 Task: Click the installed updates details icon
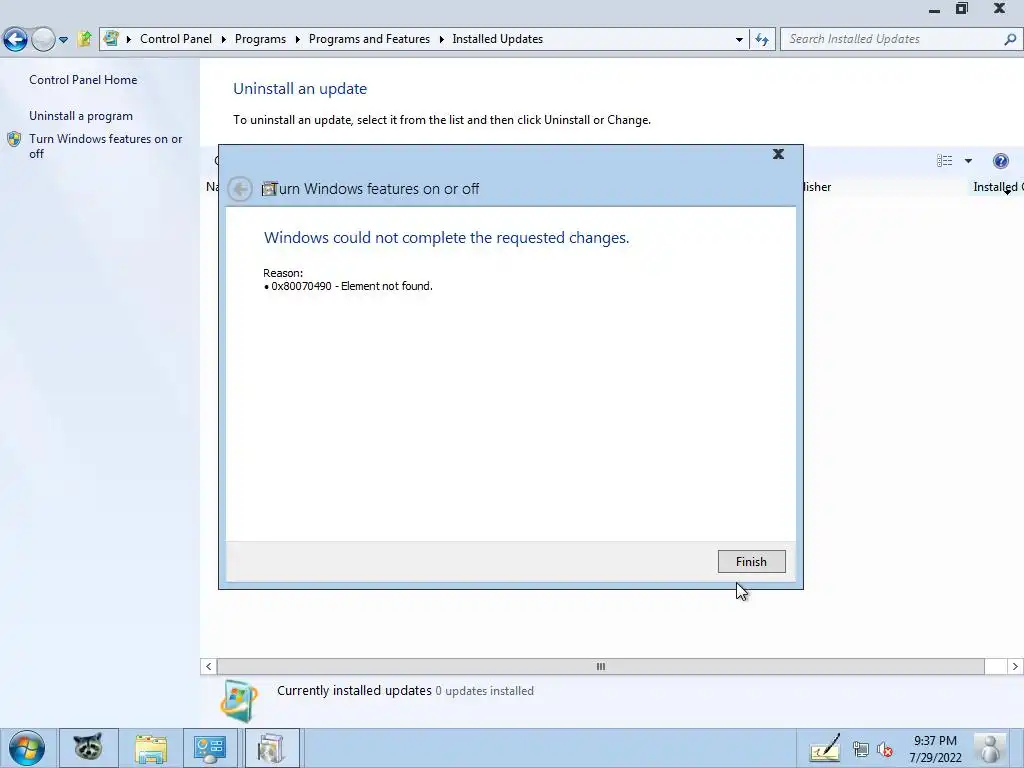pyautogui.click(x=238, y=701)
